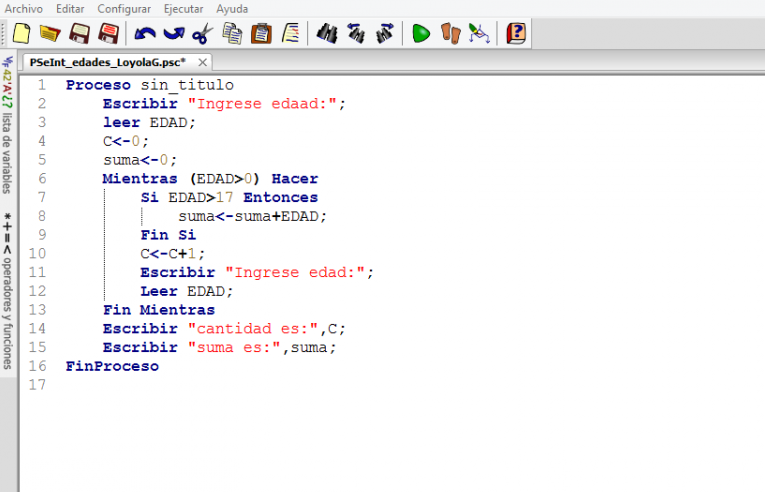765x492 pixels.
Task: Open the Ayuda menu
Action: click(232, 9)
